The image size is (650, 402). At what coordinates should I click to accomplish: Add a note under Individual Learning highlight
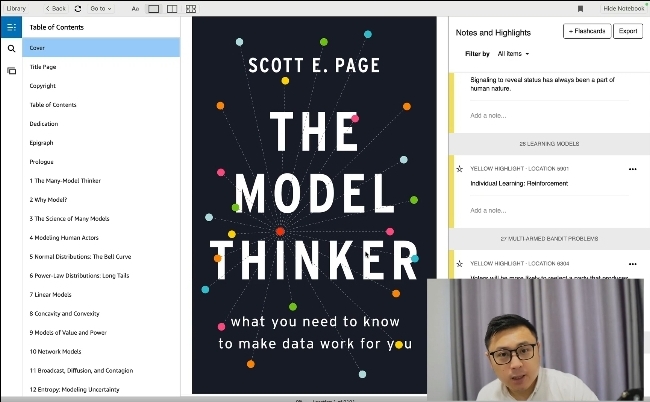[x=488, y=211]
